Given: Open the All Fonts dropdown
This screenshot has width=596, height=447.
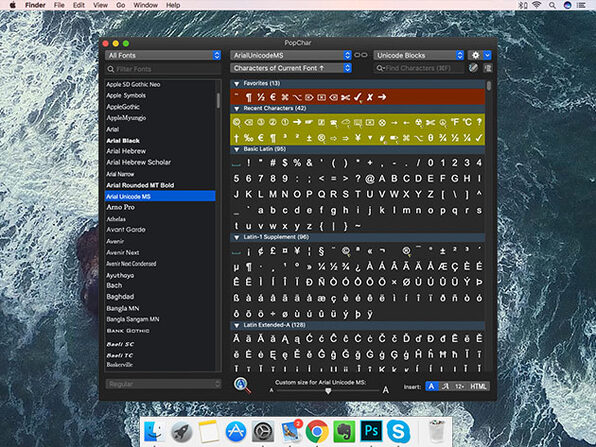Looking at the screenshot, I should pos(163,55).
